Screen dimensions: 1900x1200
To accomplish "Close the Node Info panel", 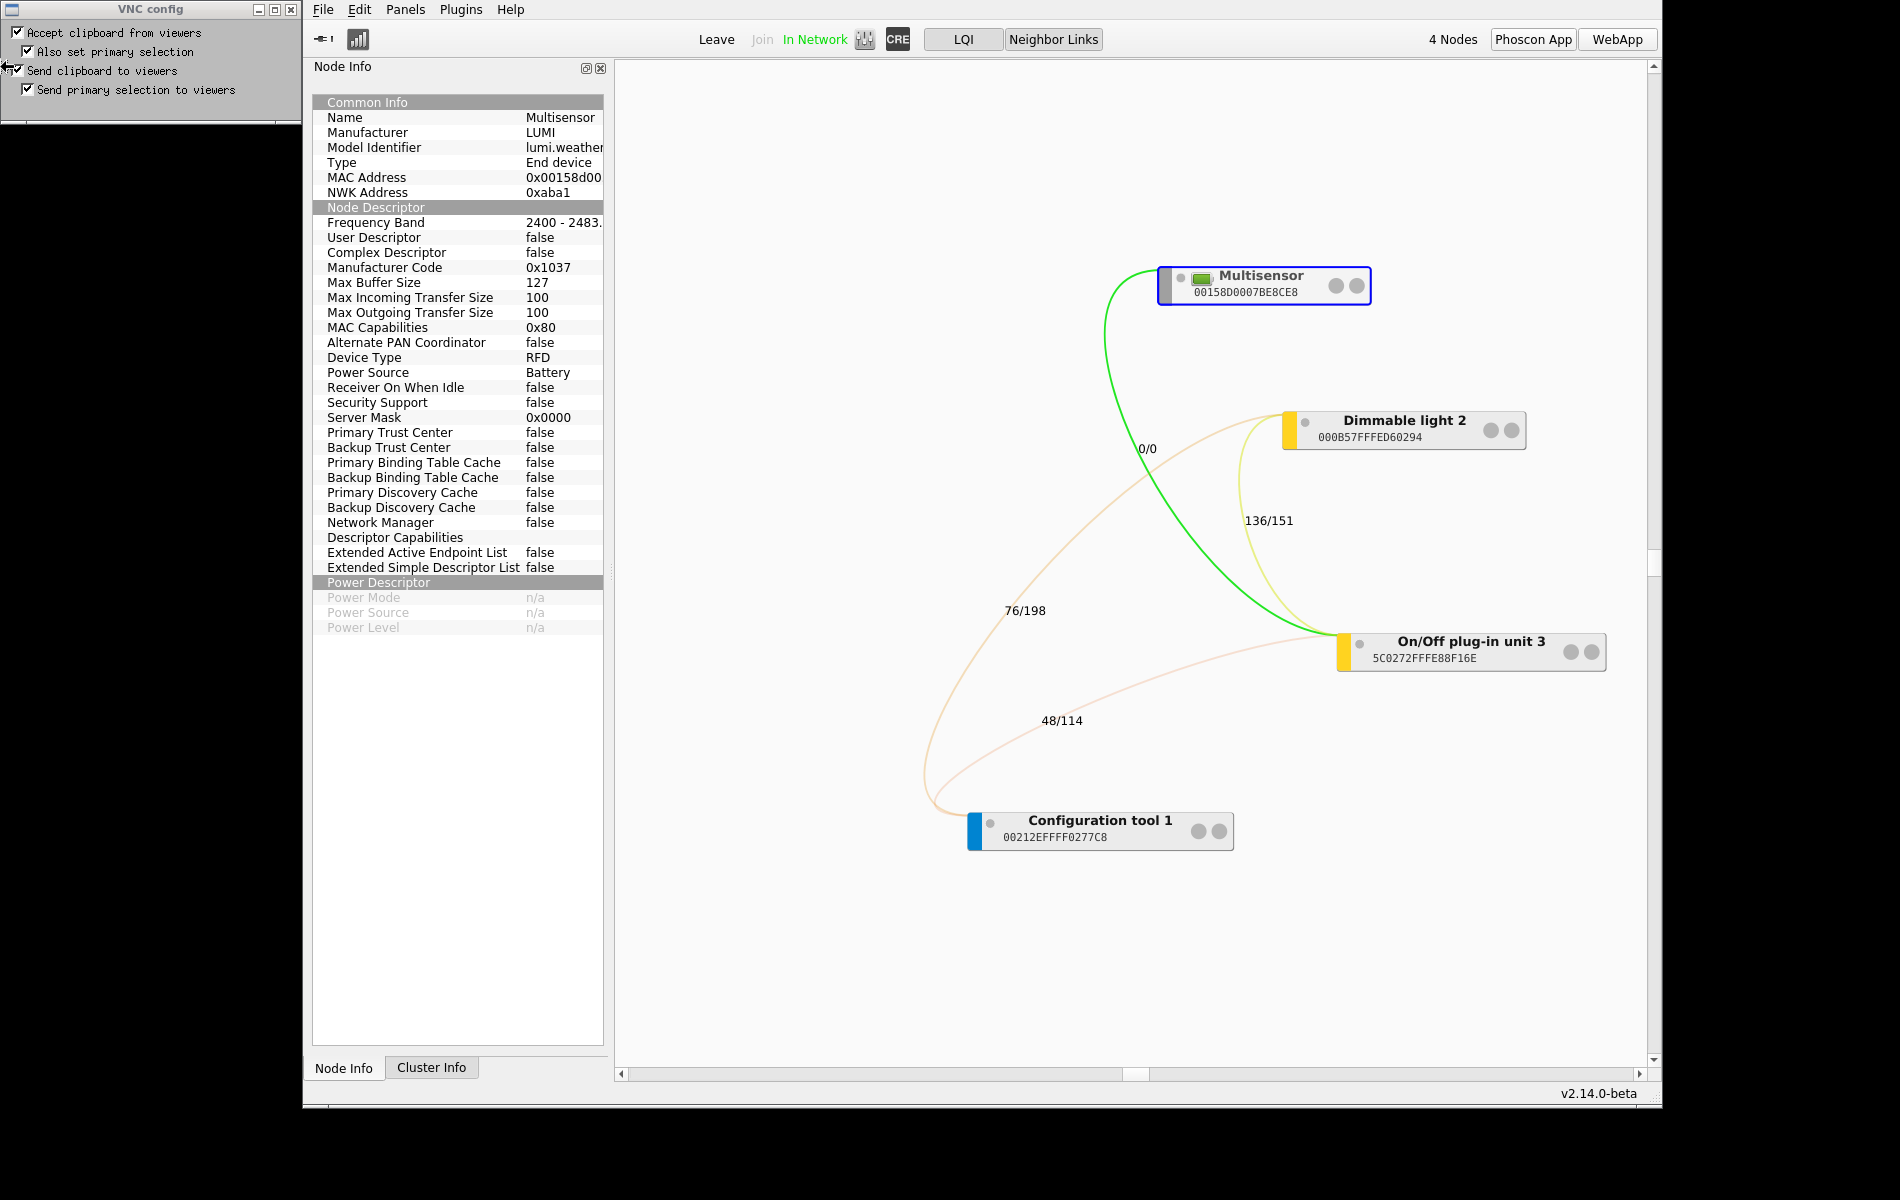I will tap(601, 68).
